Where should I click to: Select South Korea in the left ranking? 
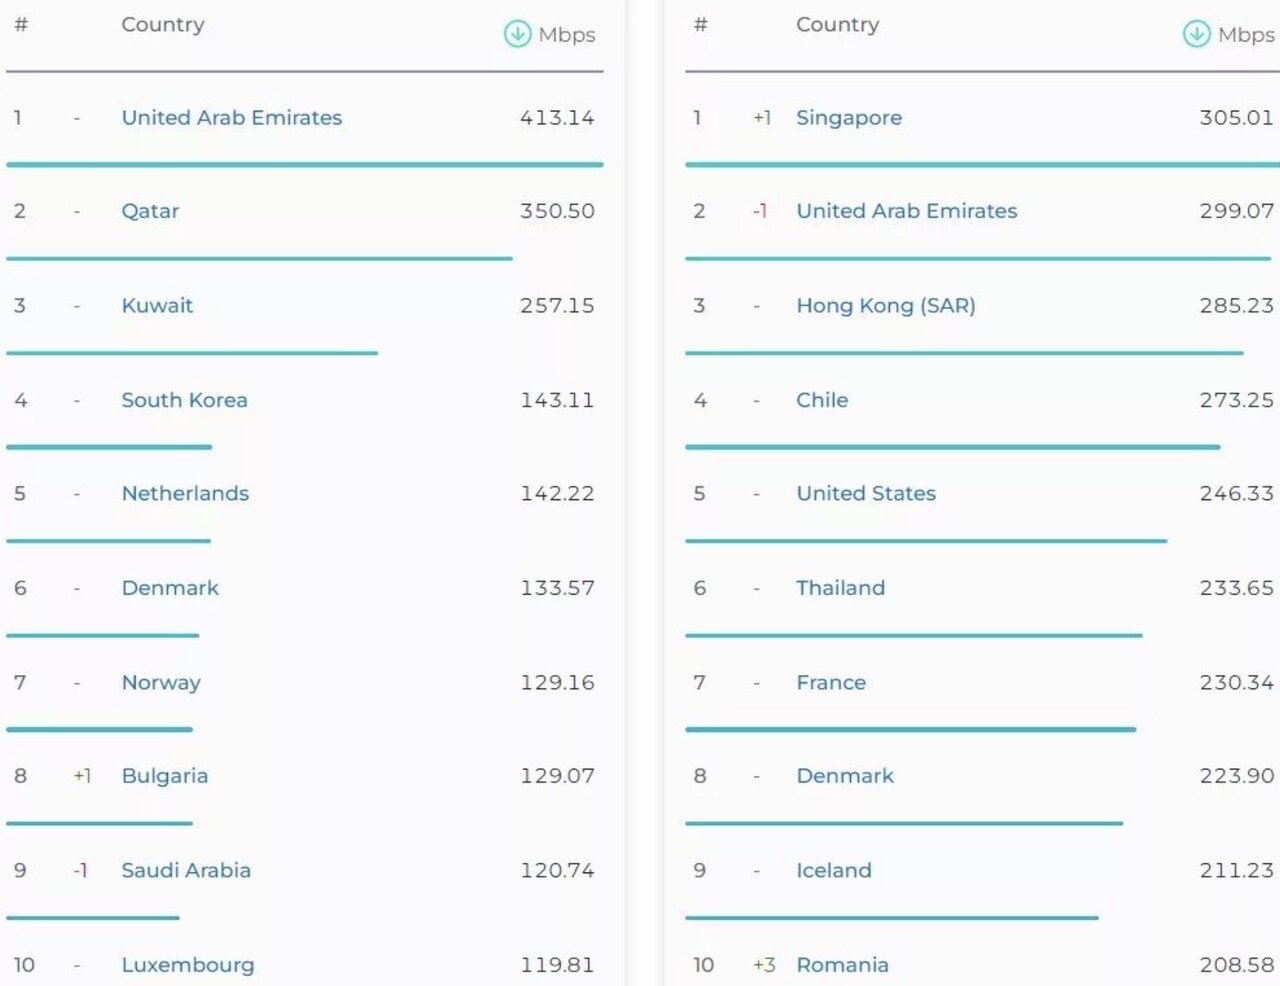[x=184, y=400]
